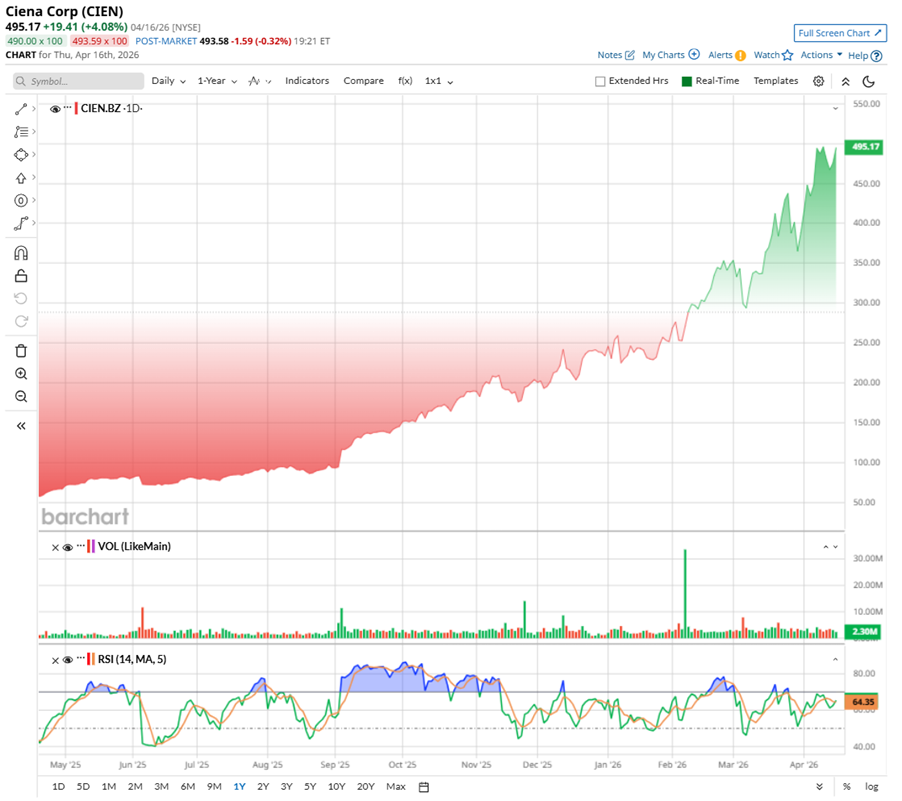Hide the VOL indicator pane
902x801 pixels.
(67, 547)
